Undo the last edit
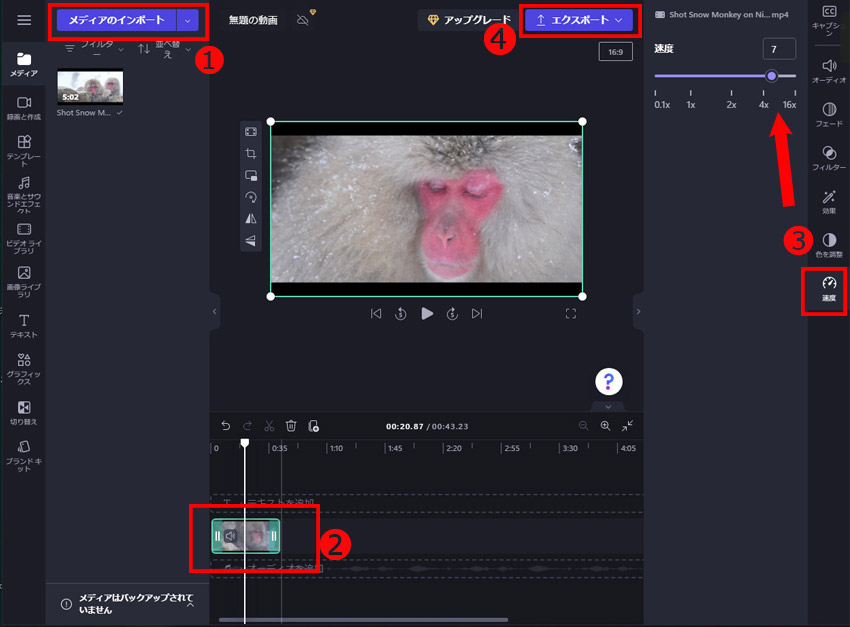850x627 pixels. point(226,426)
